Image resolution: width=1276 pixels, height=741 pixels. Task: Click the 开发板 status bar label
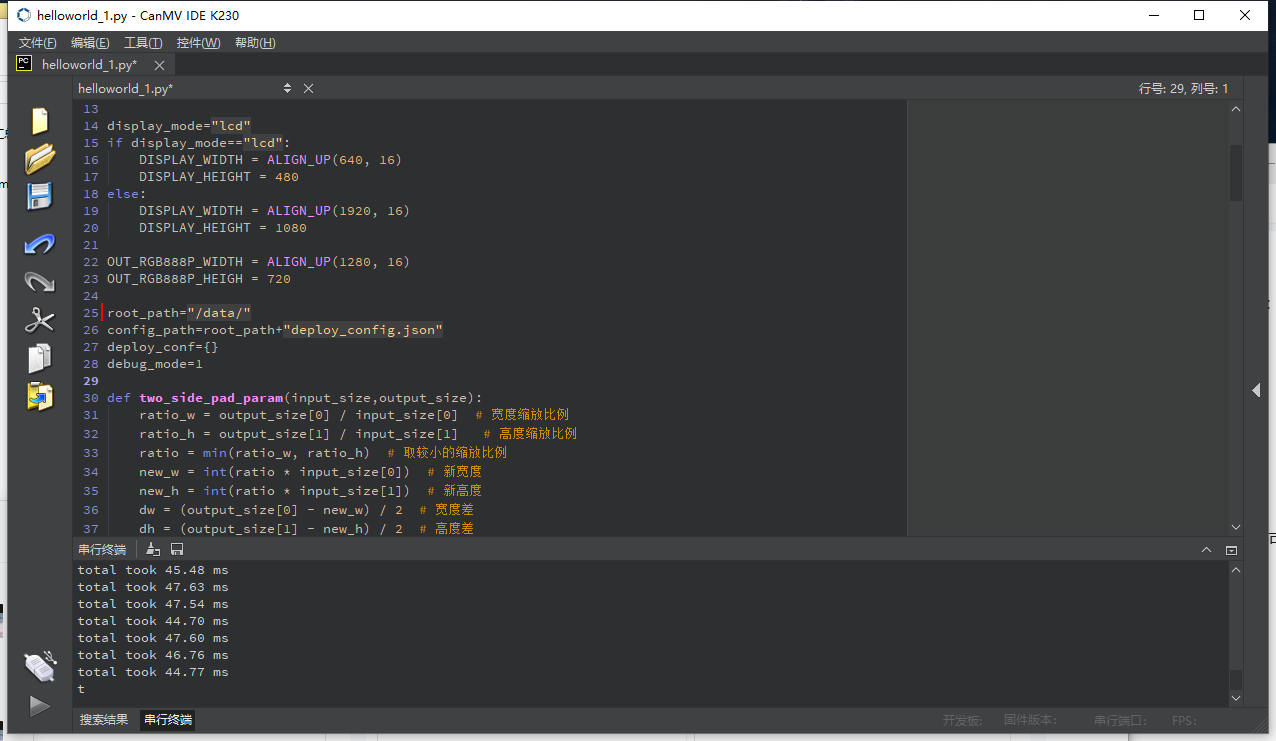click(962, 720)
